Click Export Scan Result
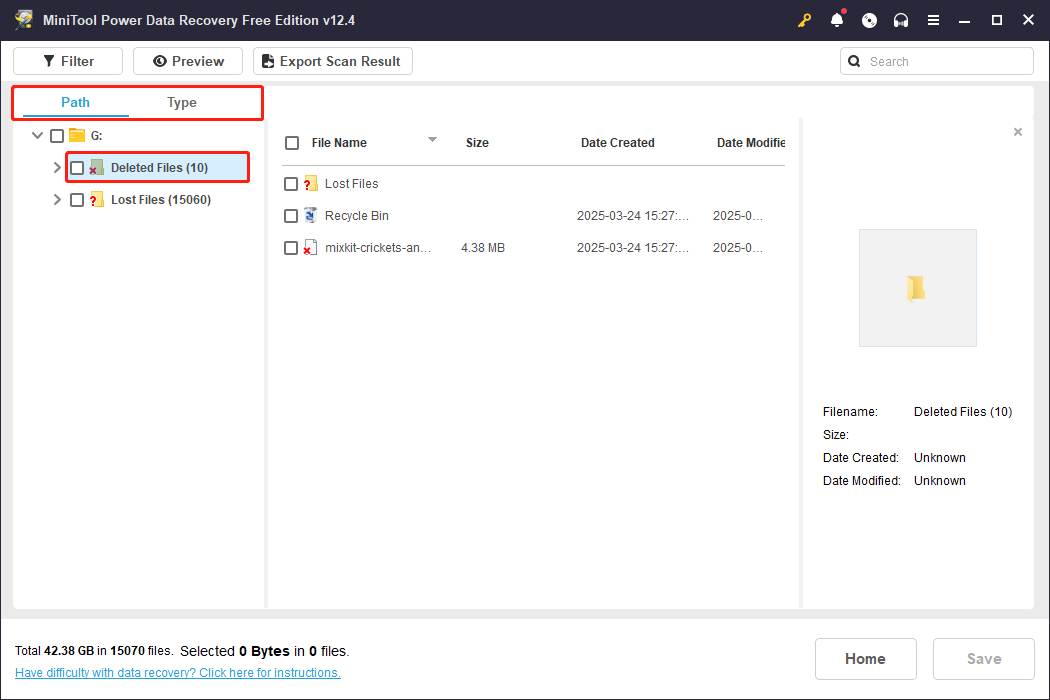The height and width of the screenshot is (700, 1050). pyautogui.click(x=332, y=61)
